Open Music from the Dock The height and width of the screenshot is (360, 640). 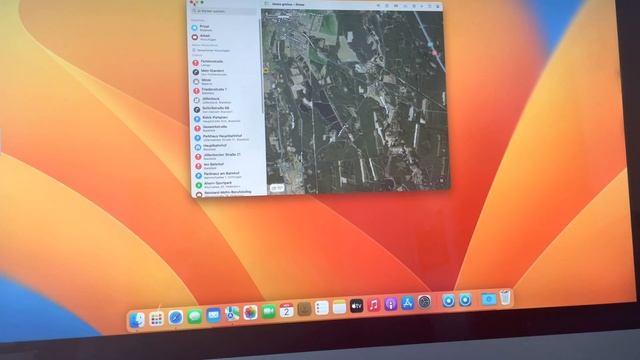[373, 305]
